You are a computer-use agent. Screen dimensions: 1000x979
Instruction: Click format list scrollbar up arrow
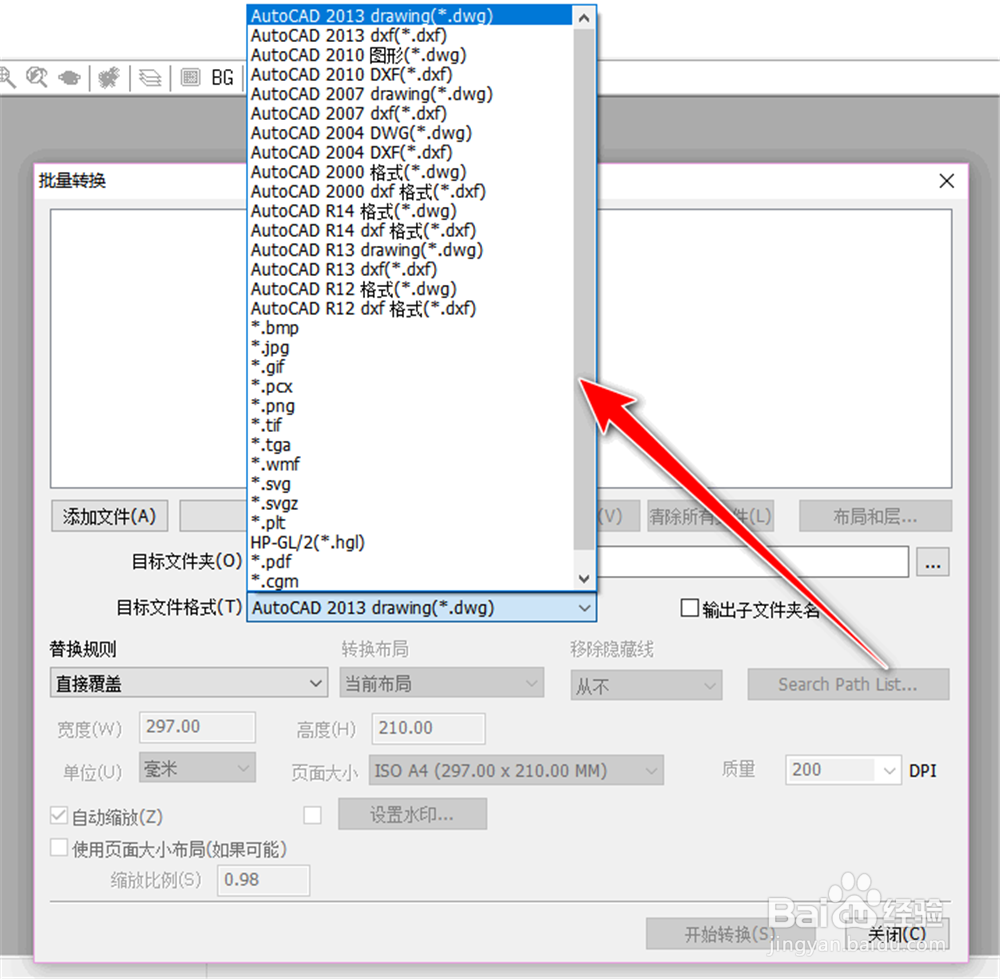pyautogui.click(x=584, y=18)
